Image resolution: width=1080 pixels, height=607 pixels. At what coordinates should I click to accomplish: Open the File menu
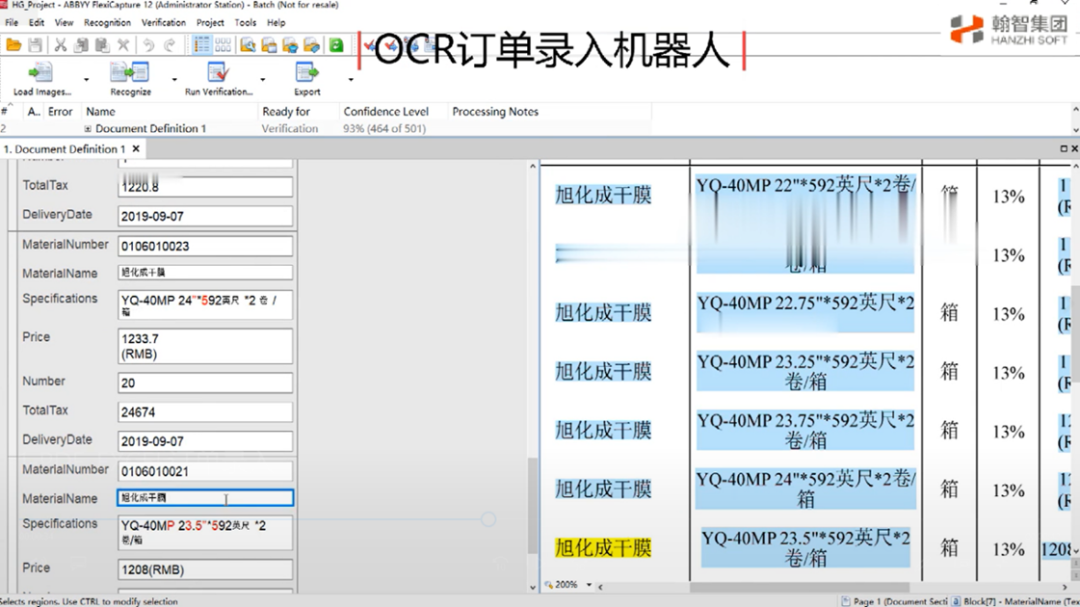(12, 23)
